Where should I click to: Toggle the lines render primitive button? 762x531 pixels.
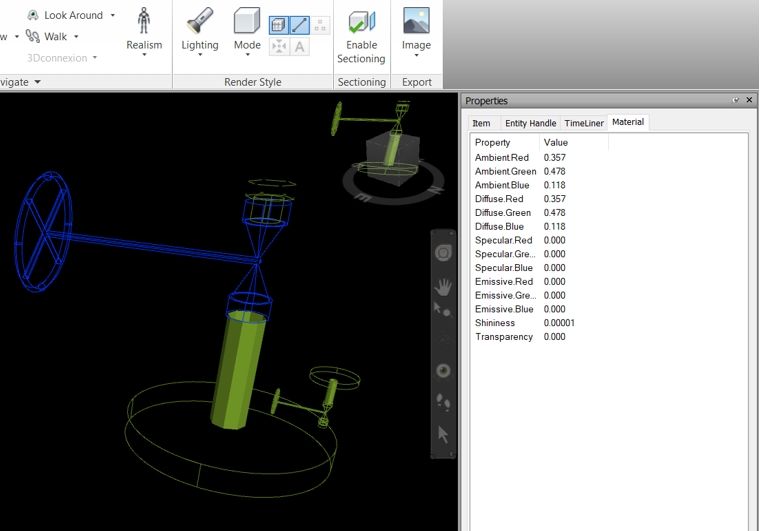(300, 26)
